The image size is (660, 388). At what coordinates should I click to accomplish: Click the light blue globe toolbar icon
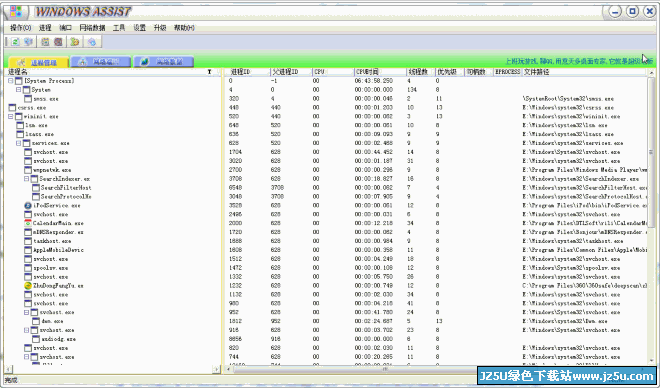coord(92,42)
